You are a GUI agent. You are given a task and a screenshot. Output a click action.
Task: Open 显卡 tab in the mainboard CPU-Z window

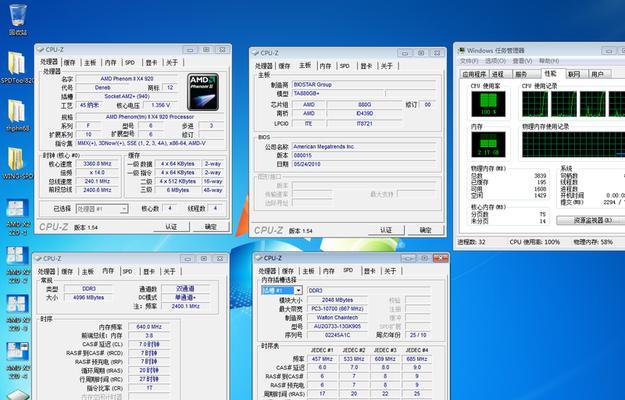point(366,66)
